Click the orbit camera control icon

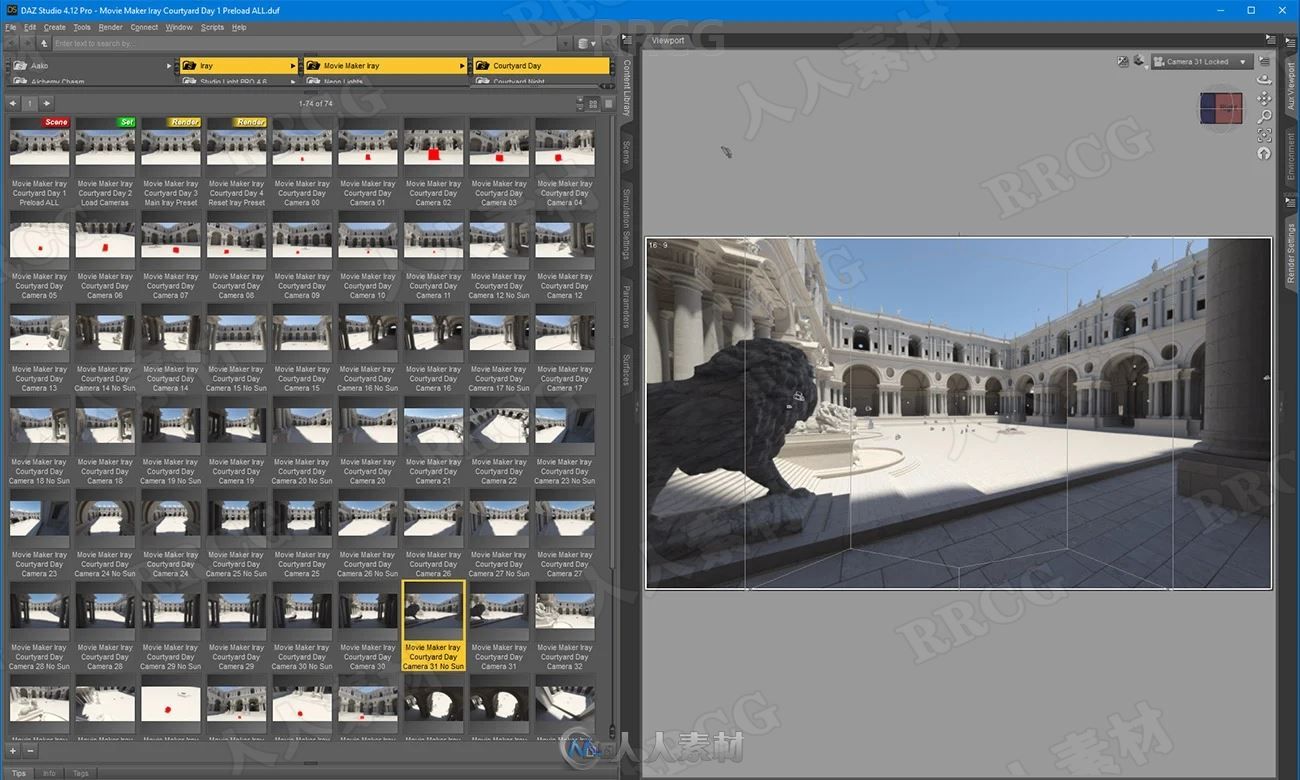[x=1264, y=80]
